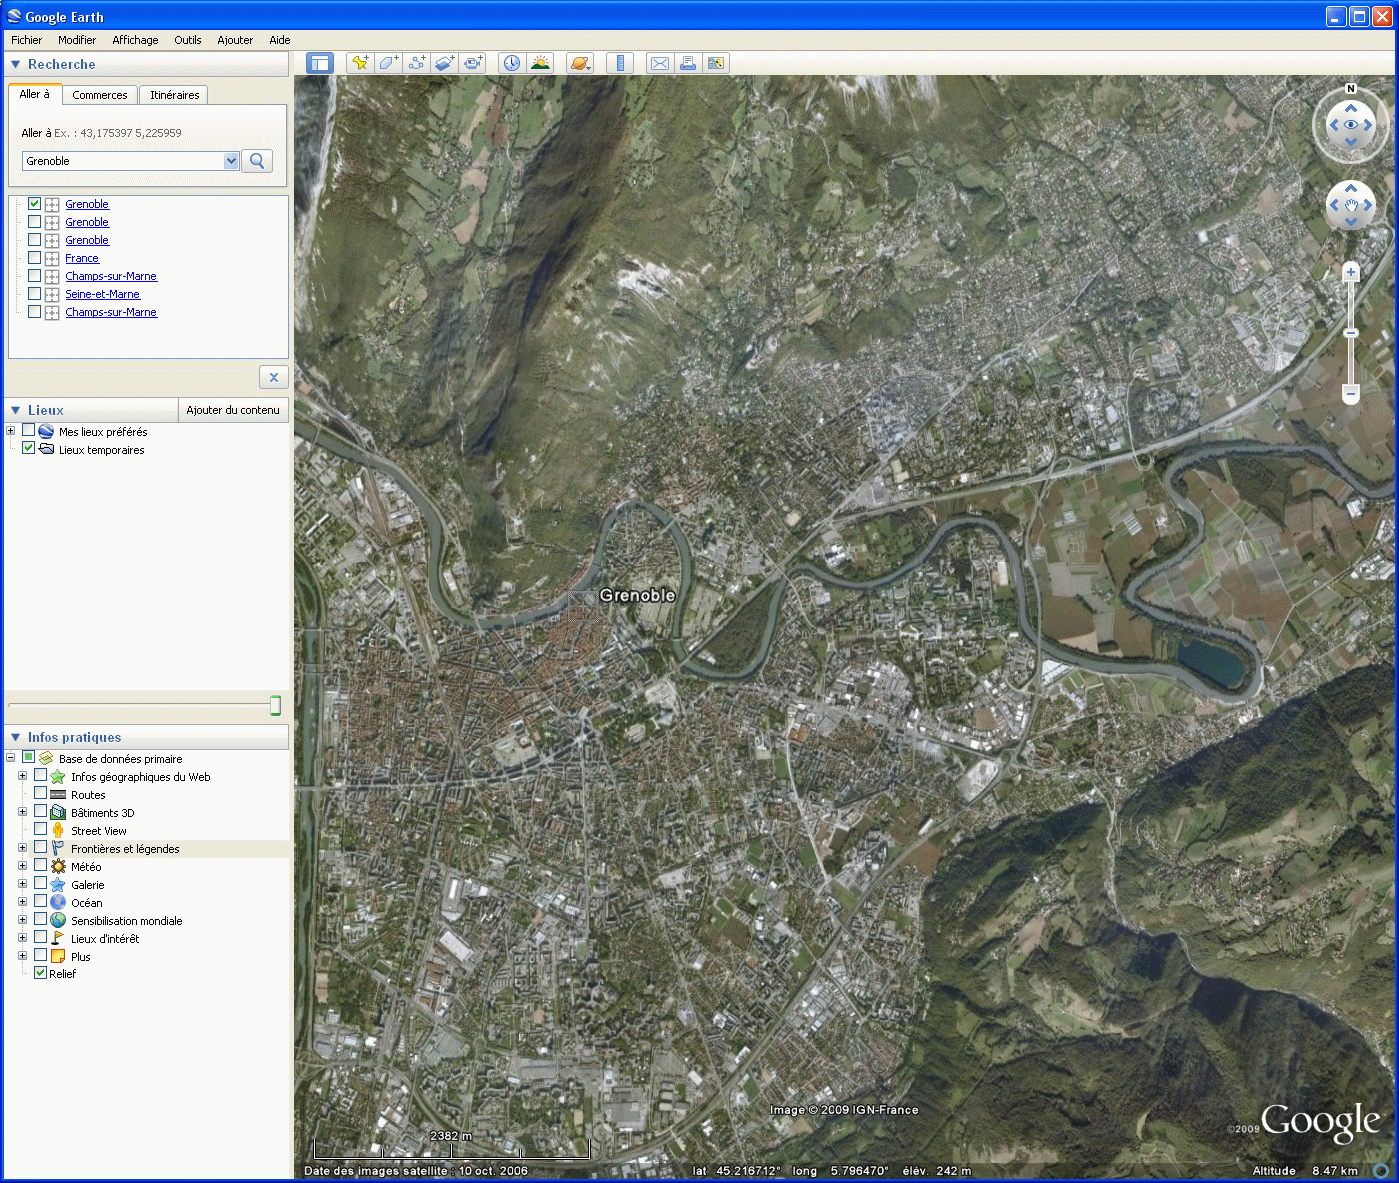Uncheck the first Grenoble search result
Screen dimensions: 1399x1183
click(x=35, y=204)
